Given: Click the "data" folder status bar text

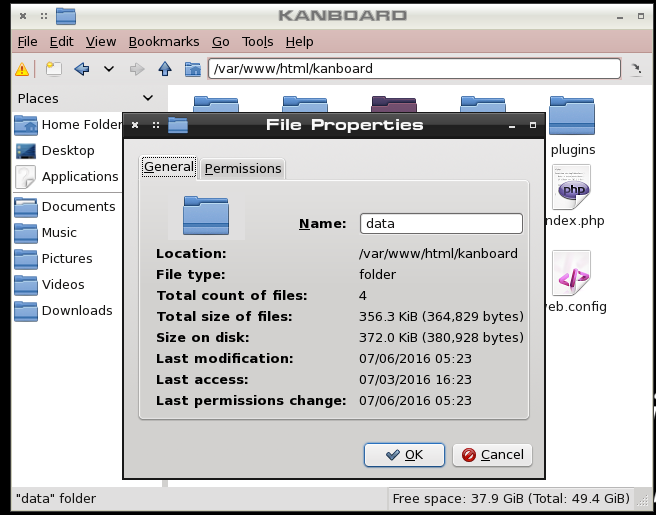Looking at the screenshot, I should pyautogui.click(x=56, y=499).
